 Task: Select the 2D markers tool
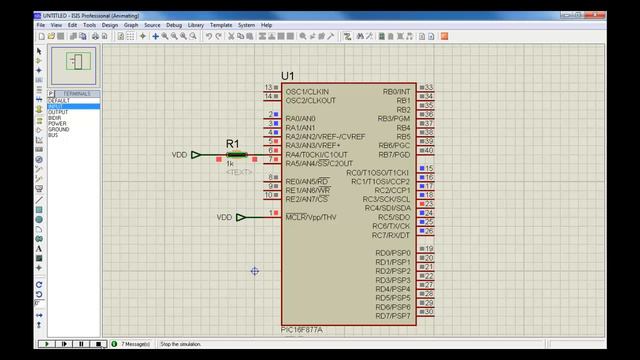39,268
